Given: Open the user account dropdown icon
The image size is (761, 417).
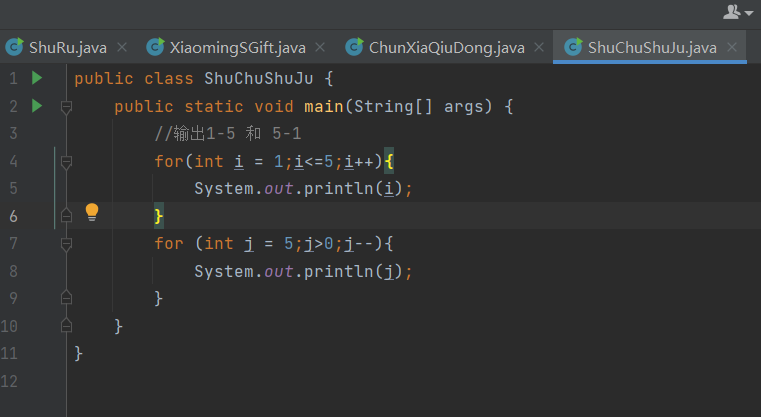Looking at the screenshot, I should (x=738, y=12).
